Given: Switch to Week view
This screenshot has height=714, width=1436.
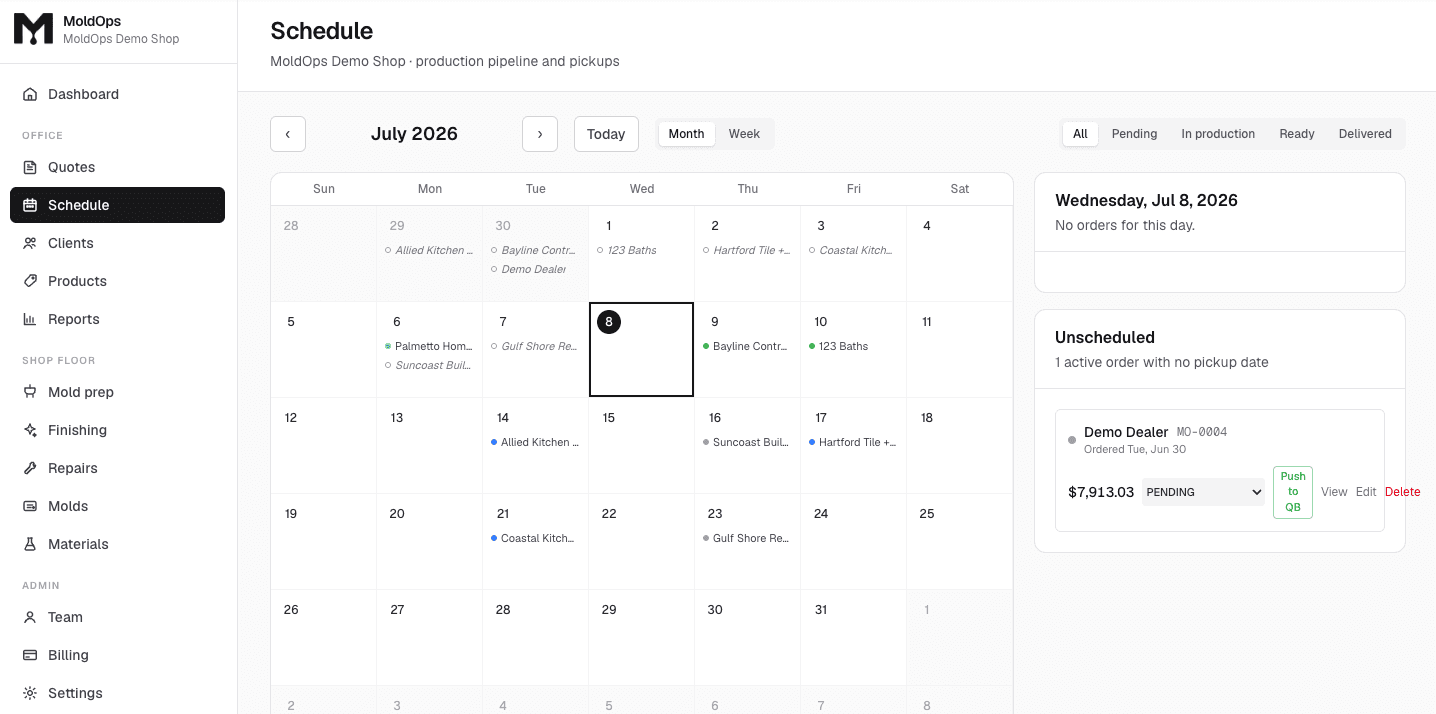Looking at the screenshot, I should pyautogui.click(x=744, y=134).
